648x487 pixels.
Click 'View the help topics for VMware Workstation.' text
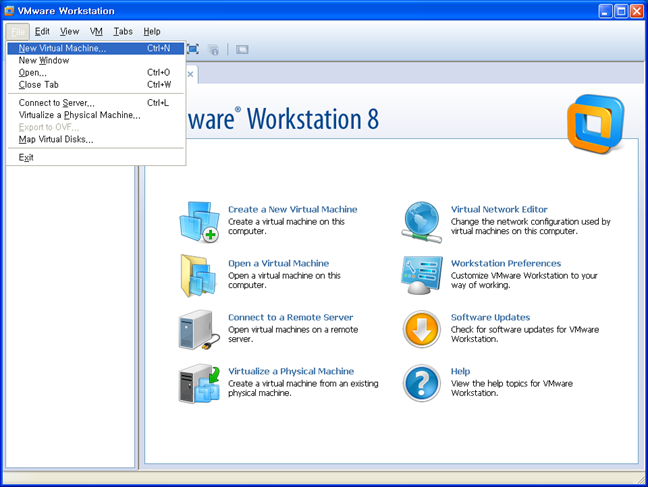pyautogui.click(x=512, y=388)
